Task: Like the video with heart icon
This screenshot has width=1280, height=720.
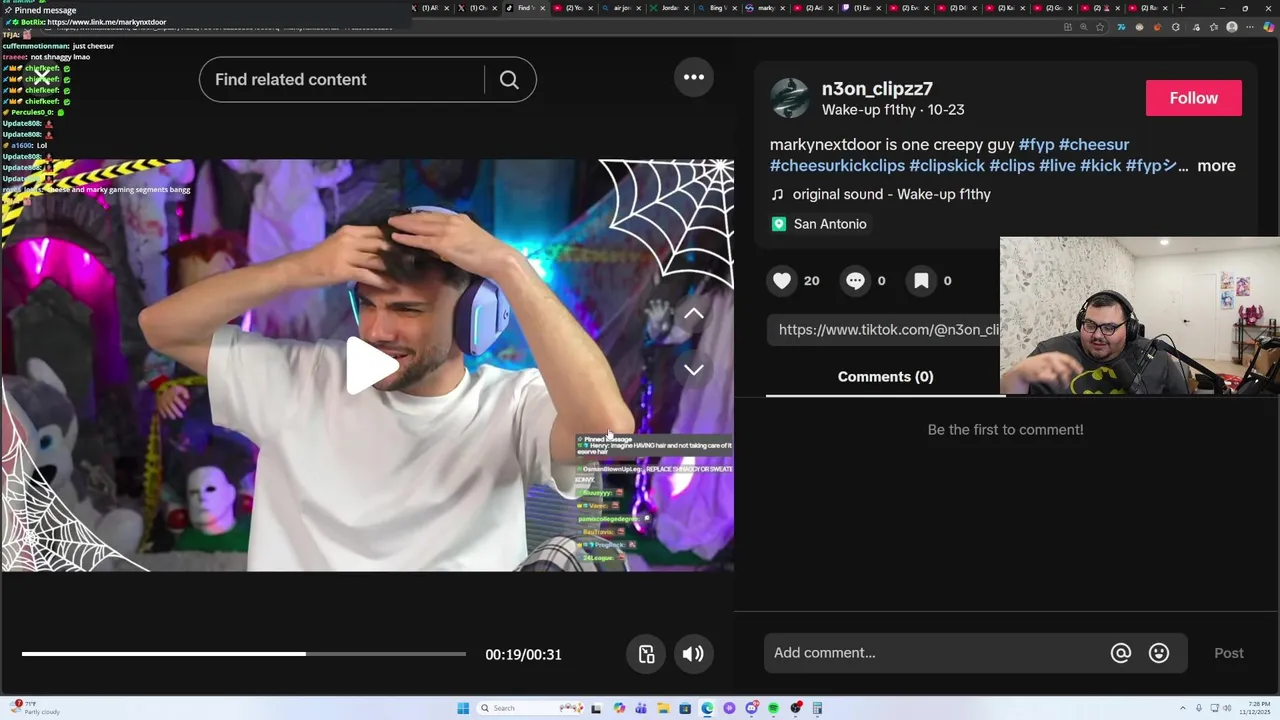Action: (x=782, y=281)
